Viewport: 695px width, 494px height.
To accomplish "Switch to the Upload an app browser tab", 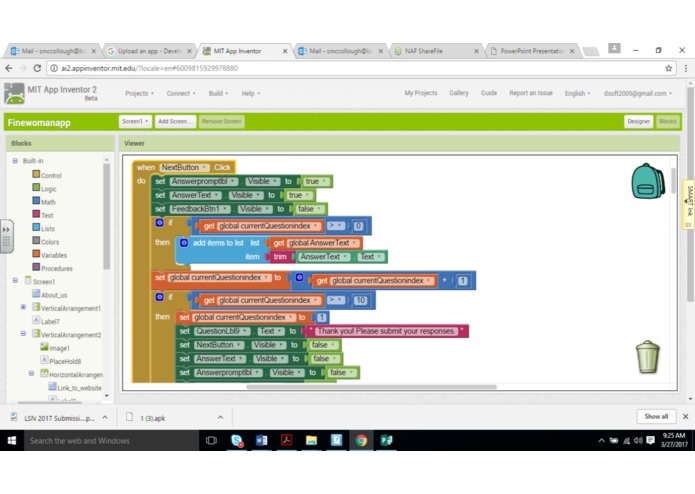I will pyautogui.click(x=149, y=51).
